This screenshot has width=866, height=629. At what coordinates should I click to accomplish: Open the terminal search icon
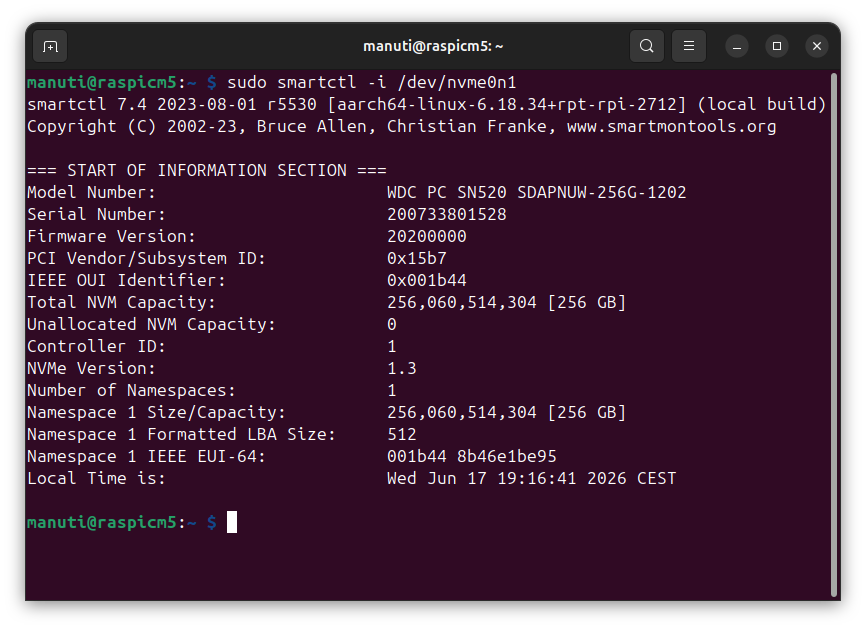point(647,46)
